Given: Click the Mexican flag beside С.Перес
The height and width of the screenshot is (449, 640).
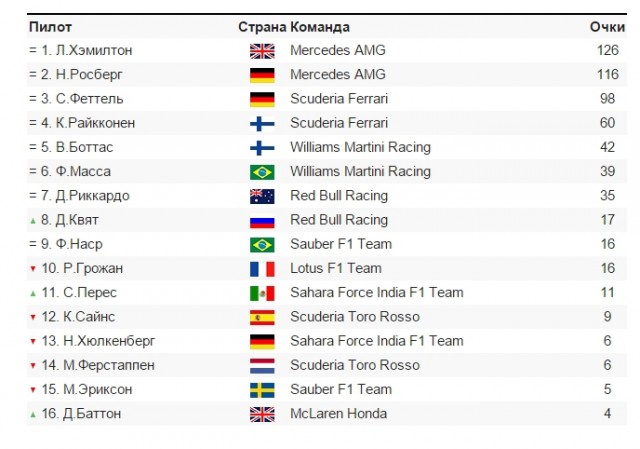Looking at the screenshot, I should 262,293.
